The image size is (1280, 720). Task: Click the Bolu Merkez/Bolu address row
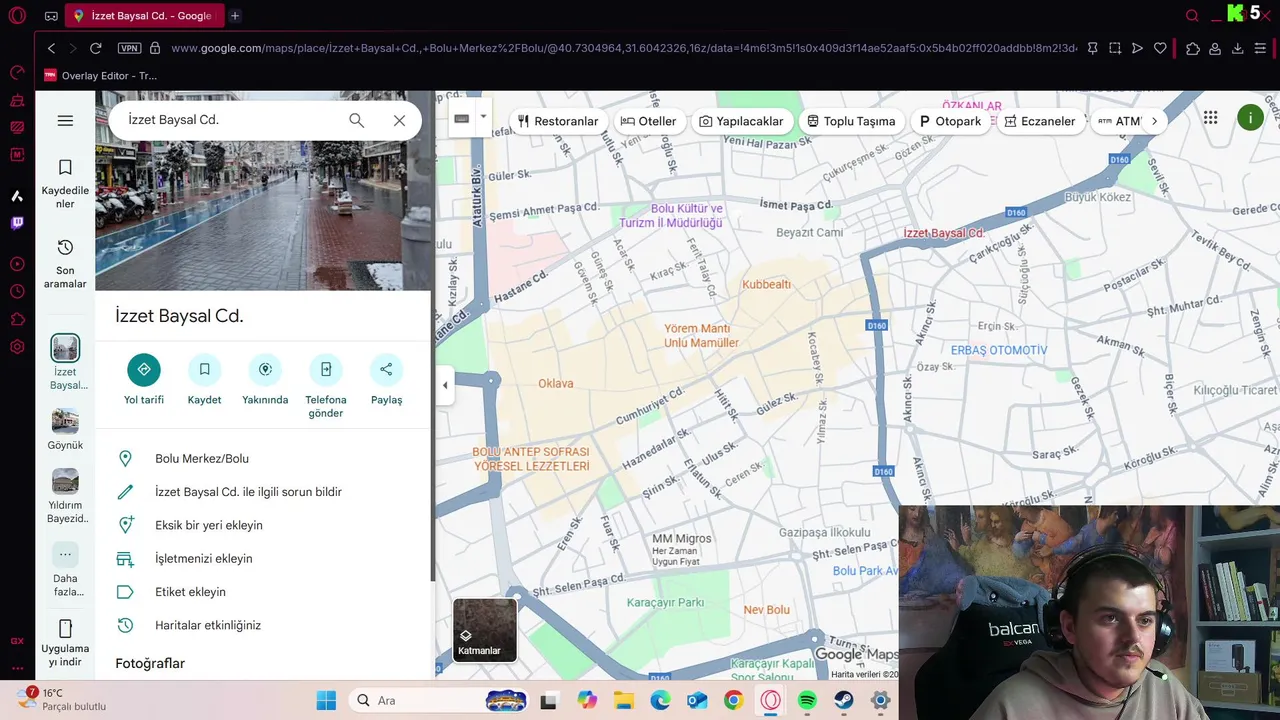tap(264, 459)
